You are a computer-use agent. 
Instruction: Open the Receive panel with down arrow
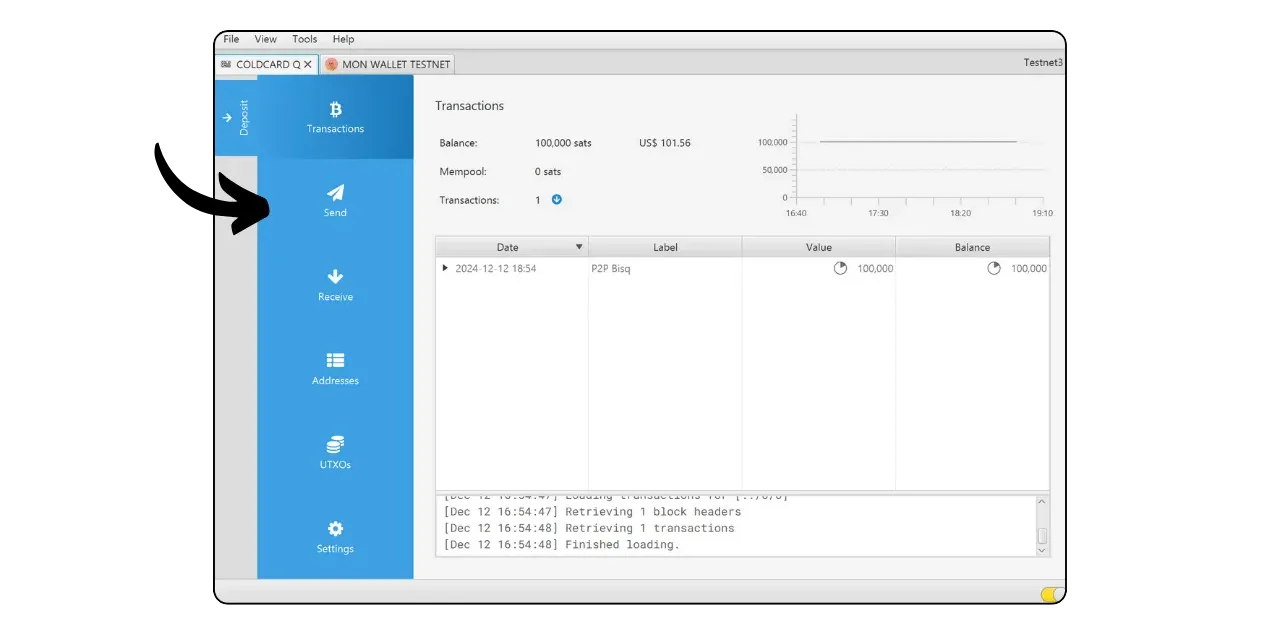pyautogui.click(x=335, y=284)
